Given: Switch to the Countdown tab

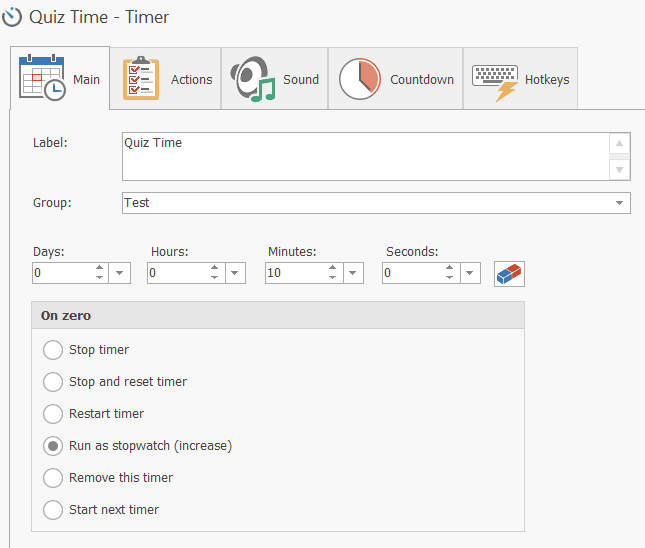Looking at the screenshot, I should [396, 78].
